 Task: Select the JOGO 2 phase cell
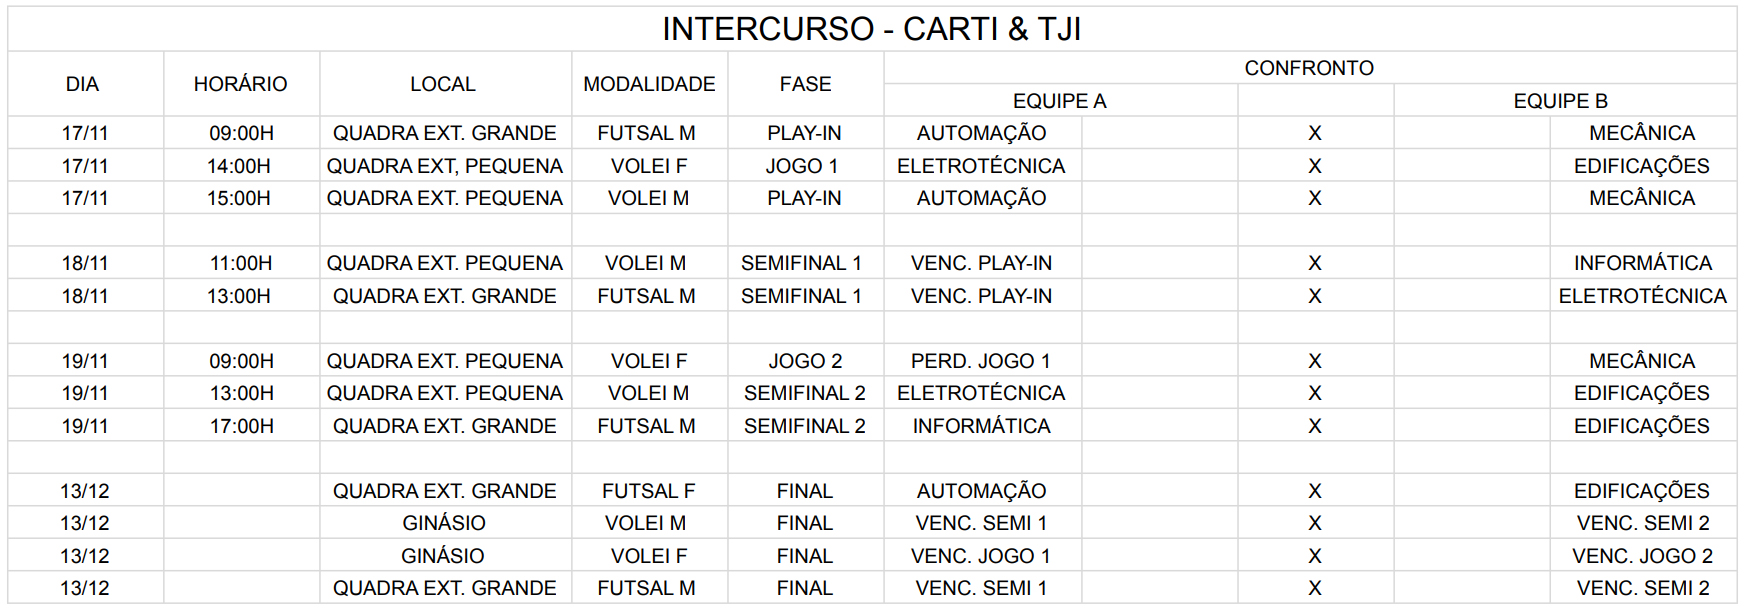[x=805, y=361]
